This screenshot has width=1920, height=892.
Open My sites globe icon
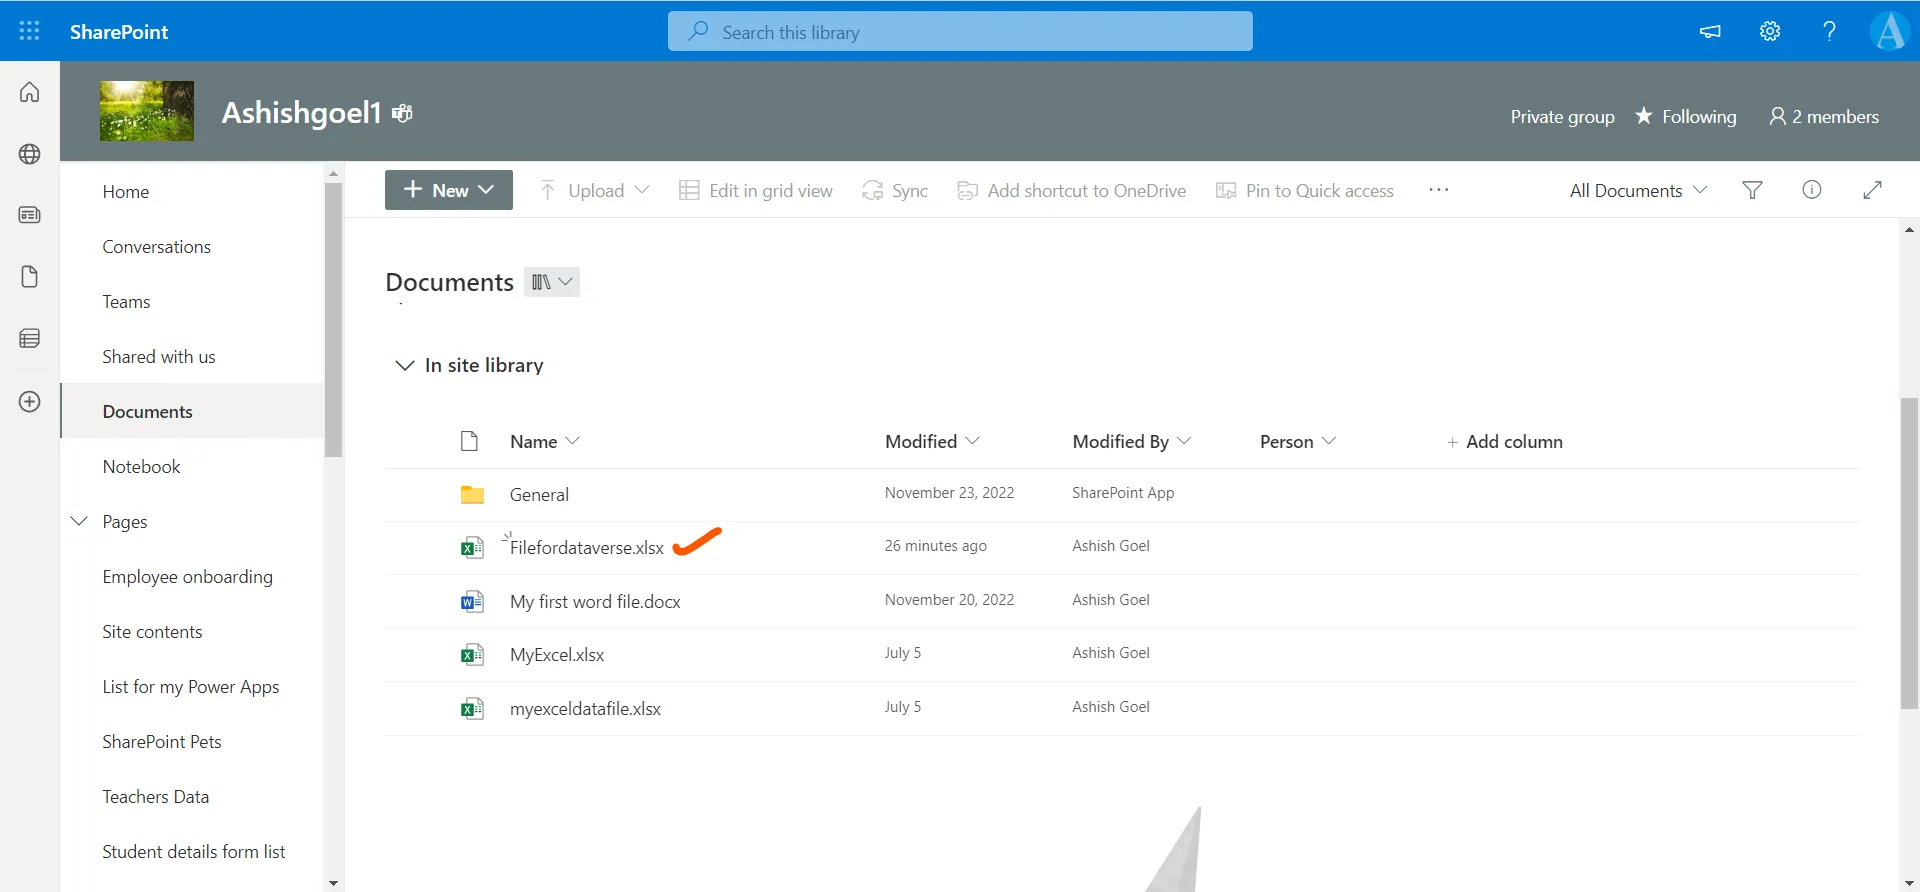[x=30, y=154]
